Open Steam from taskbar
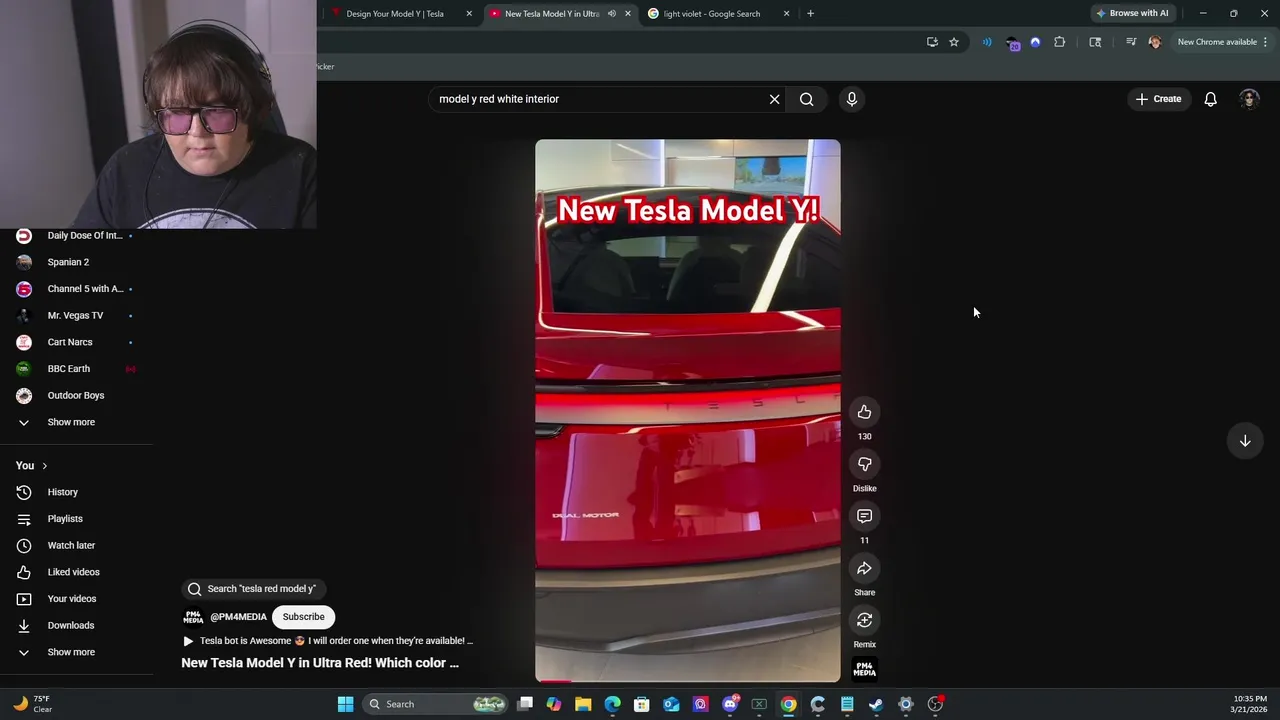1280x720 pixels. pos(876,704)
